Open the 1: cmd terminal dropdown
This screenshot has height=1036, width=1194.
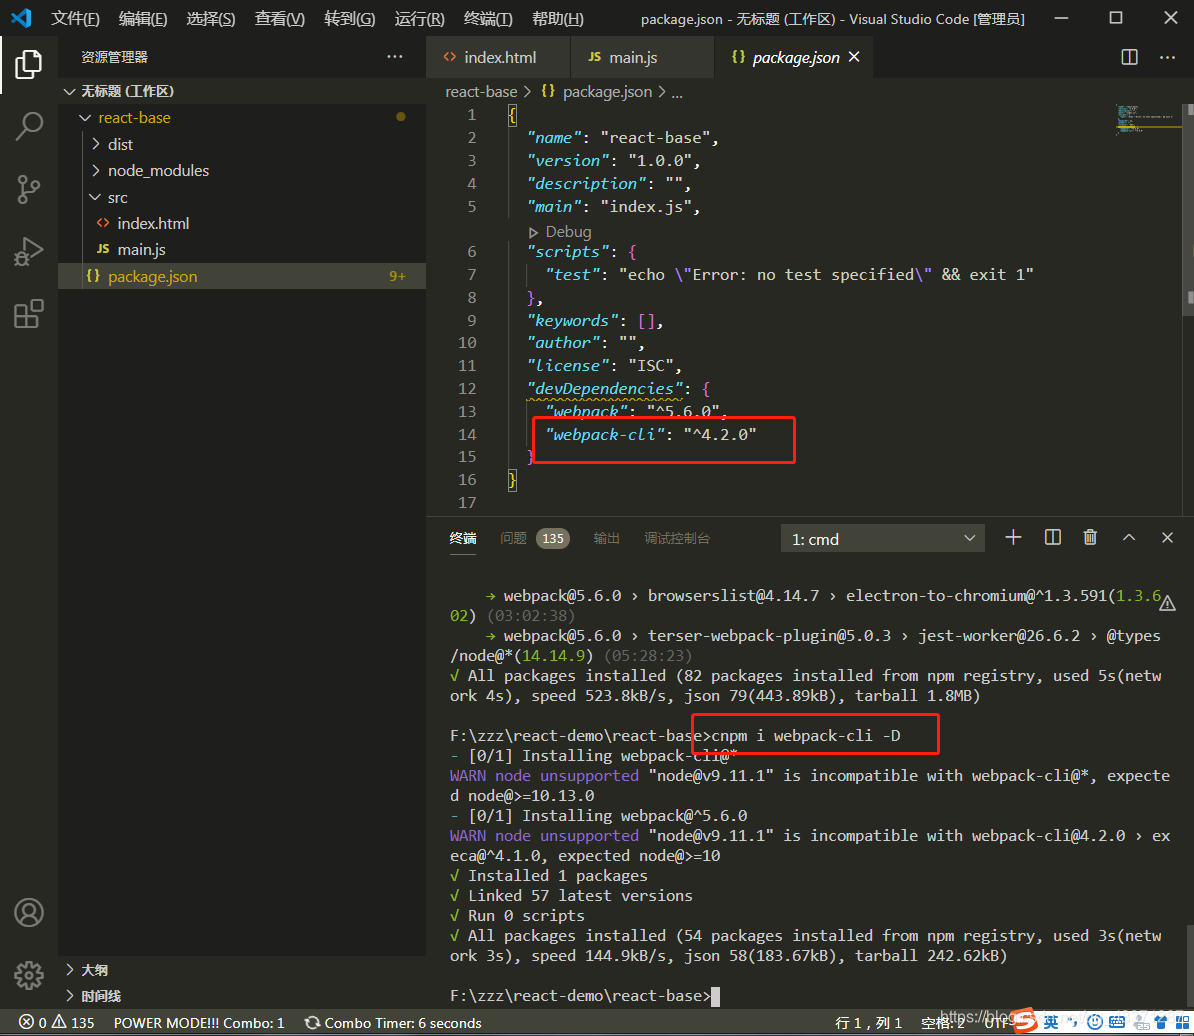pos(883,538)
